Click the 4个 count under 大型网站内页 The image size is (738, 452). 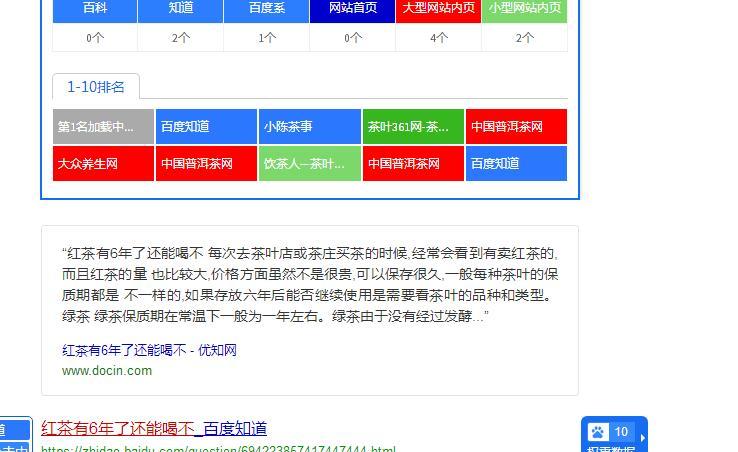click(438, 38)
